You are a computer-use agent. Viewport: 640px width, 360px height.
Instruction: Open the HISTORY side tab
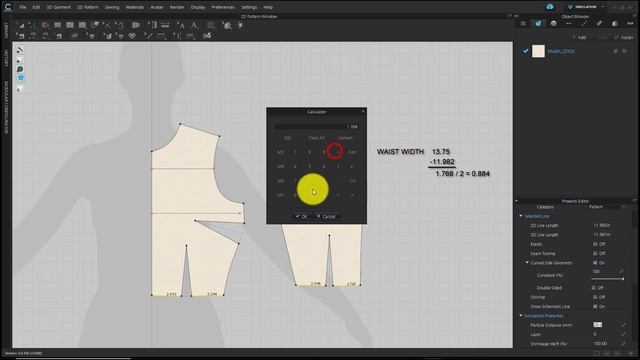click(x=6, y=58)
